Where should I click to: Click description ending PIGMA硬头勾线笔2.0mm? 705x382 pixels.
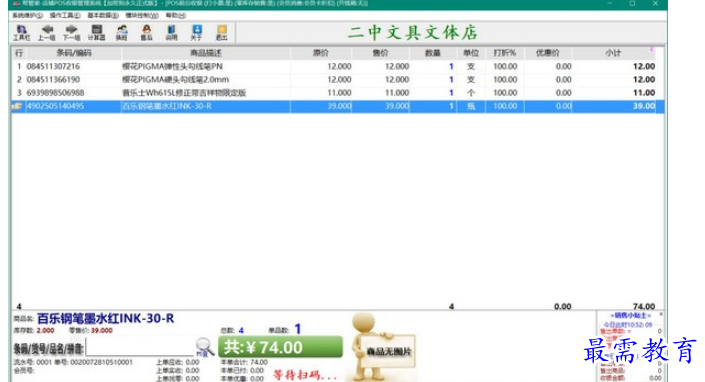pyautogui.click(x=175, y=80)
